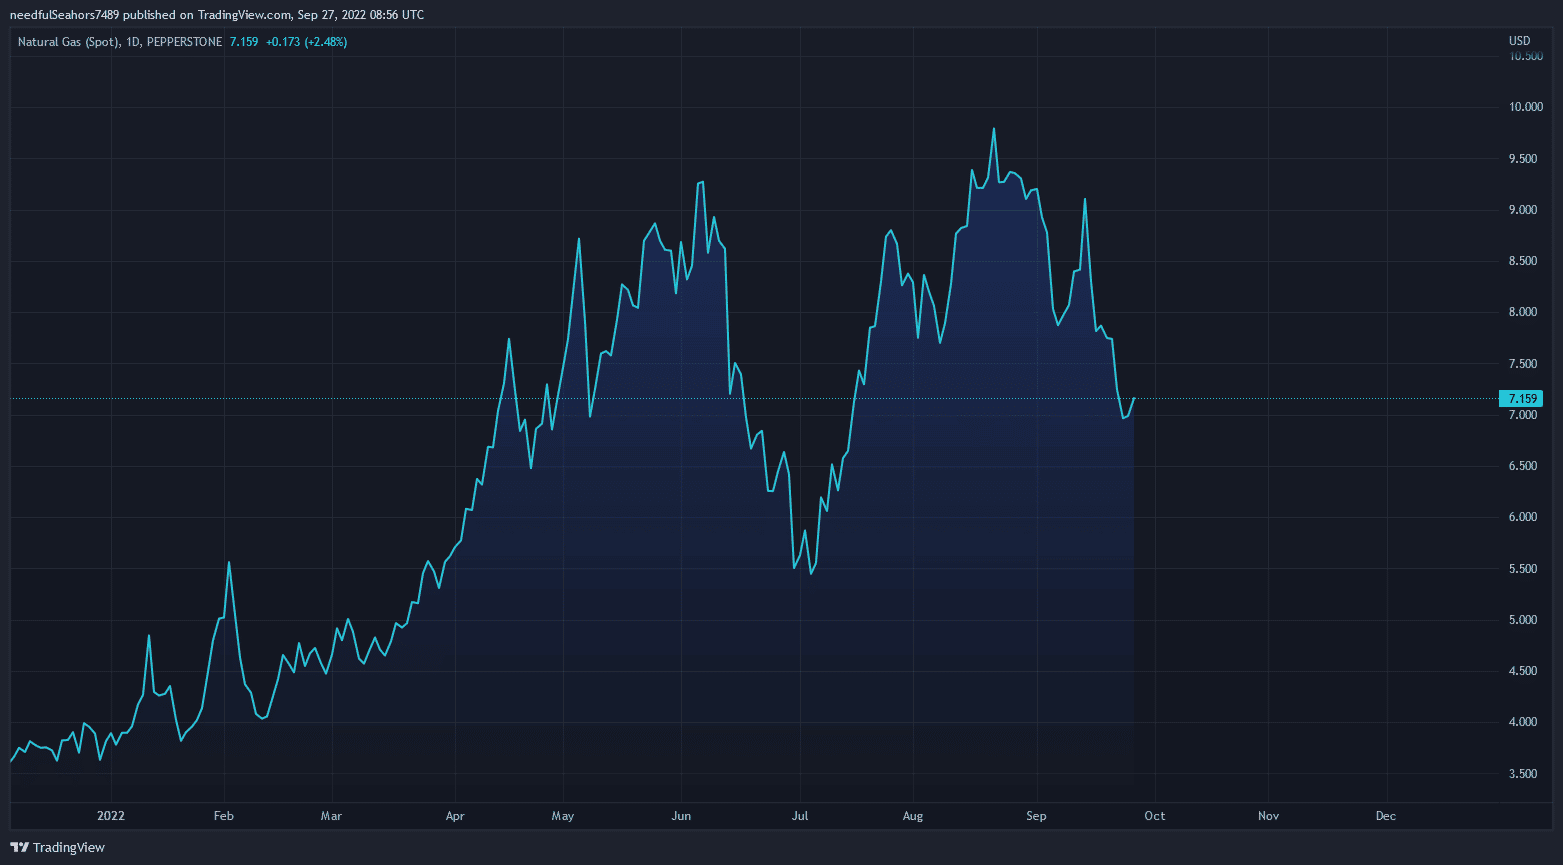Select the Sep label on time axis
The height and width of the screenshot is (865, 1563).
[1036, 816]
